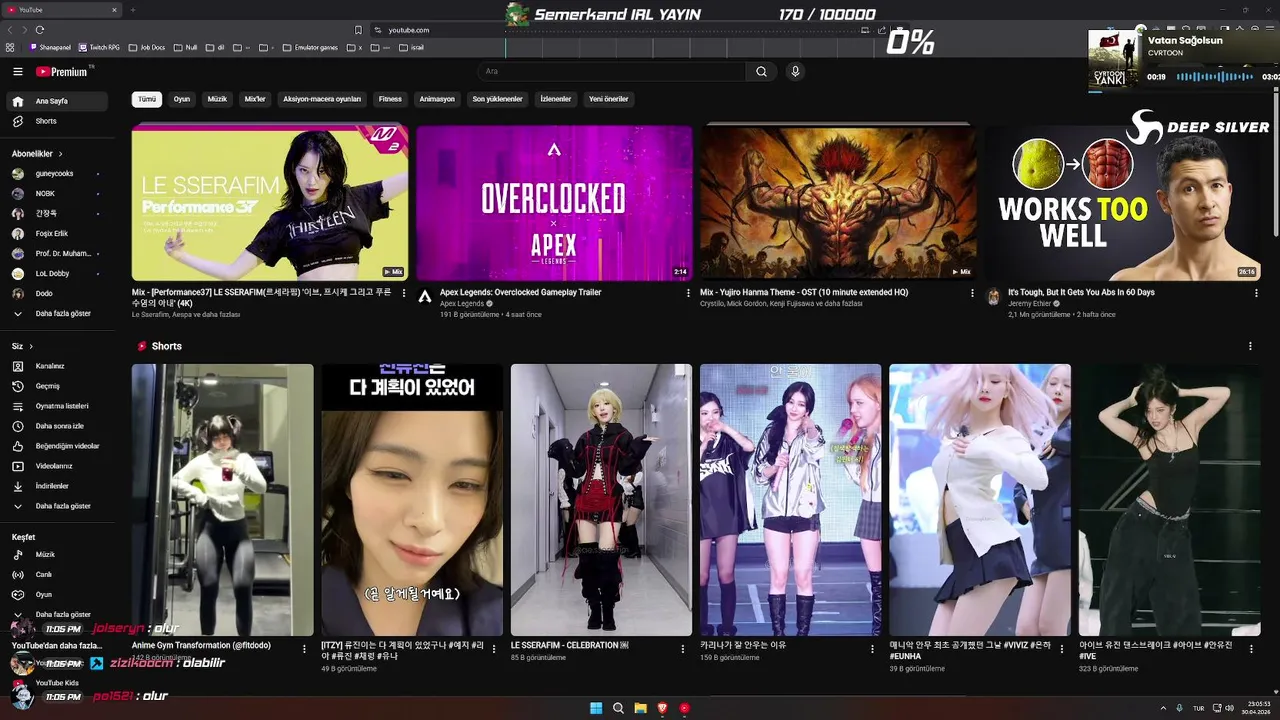The height and width of the screenshot is (720, 1280).
Task: Select the Yeni öneriler filter chip
Action: coord(608,99)
